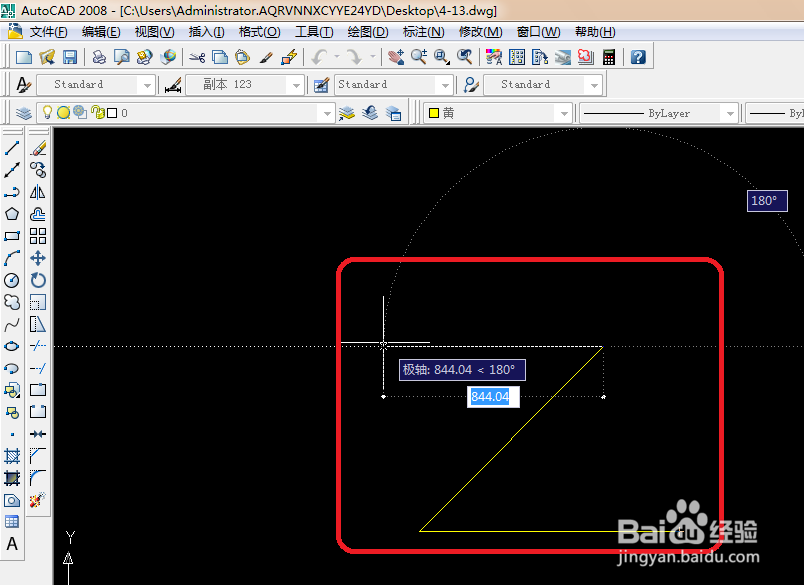This screenshot has height=585, width=804.
Task: Open the 绘图(D) menu
Action: (368, 32)
